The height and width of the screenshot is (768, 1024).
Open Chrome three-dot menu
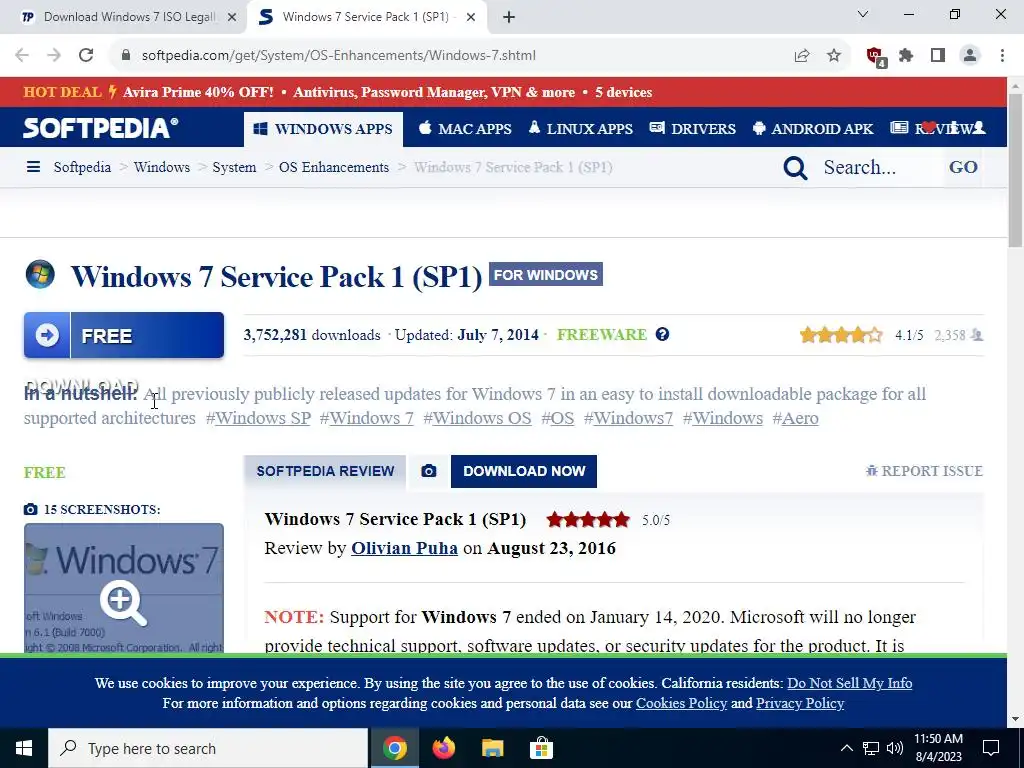point(1002,56)
